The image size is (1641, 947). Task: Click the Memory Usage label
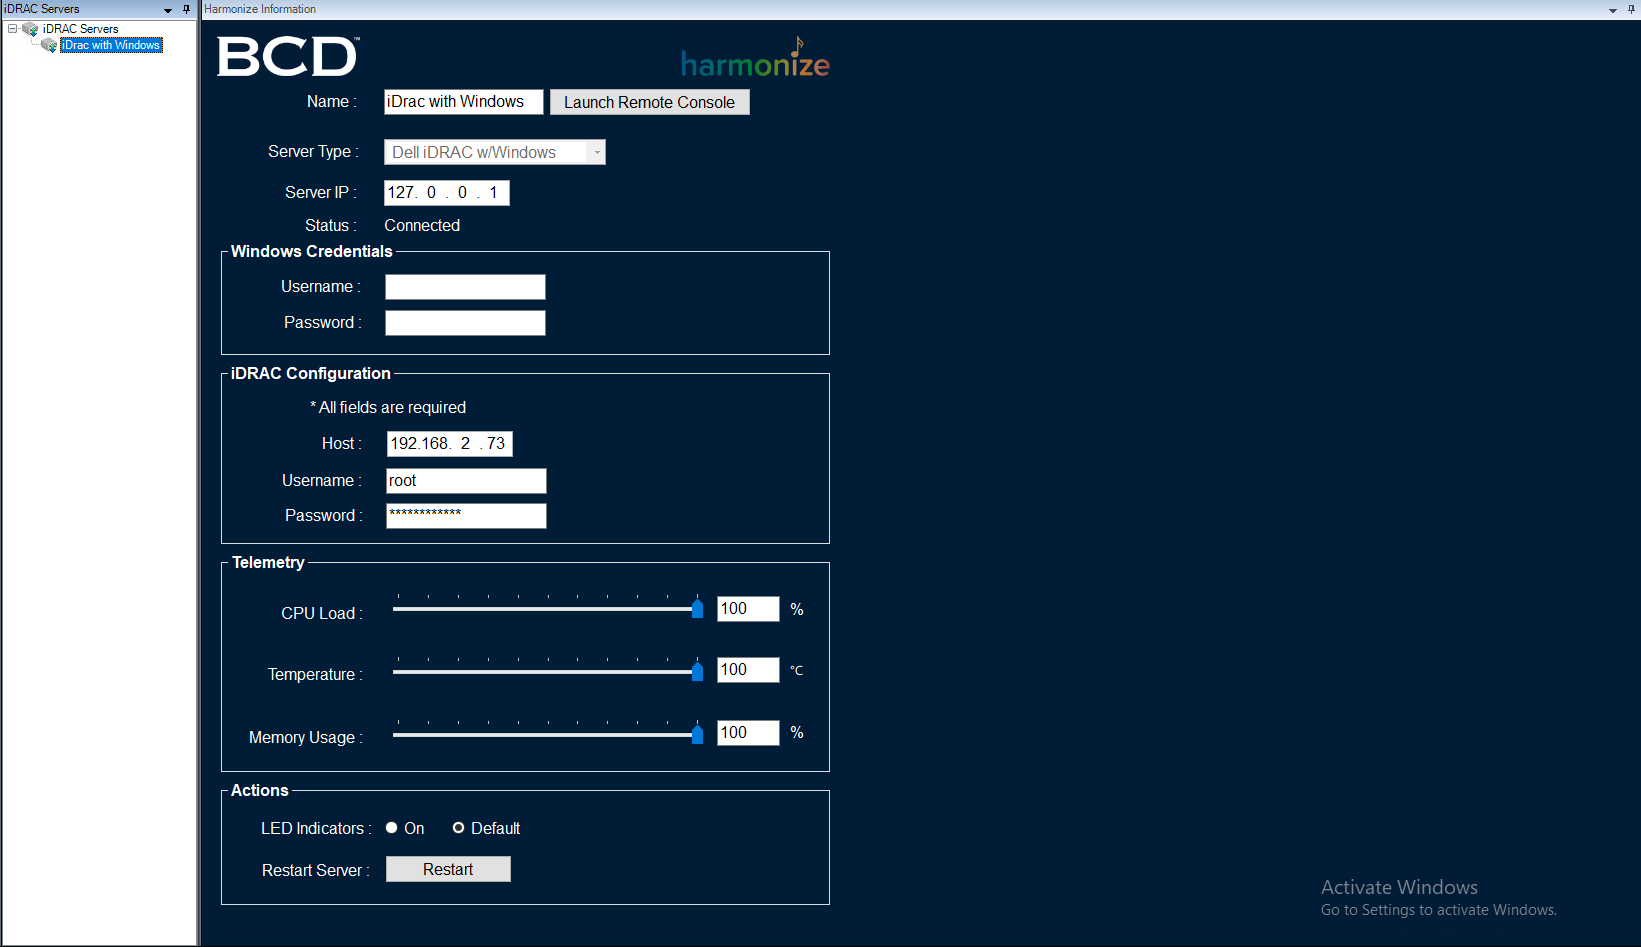(x=305, y=738)
